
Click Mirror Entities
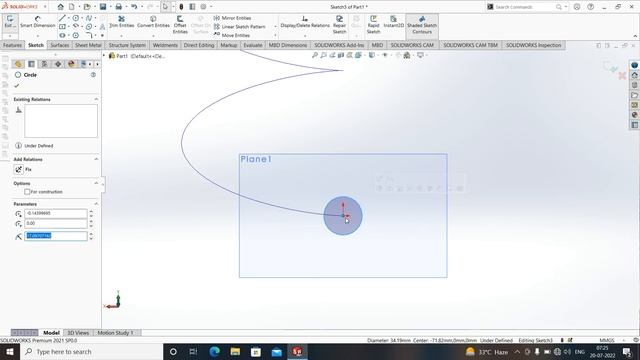(x=233, y=18)
